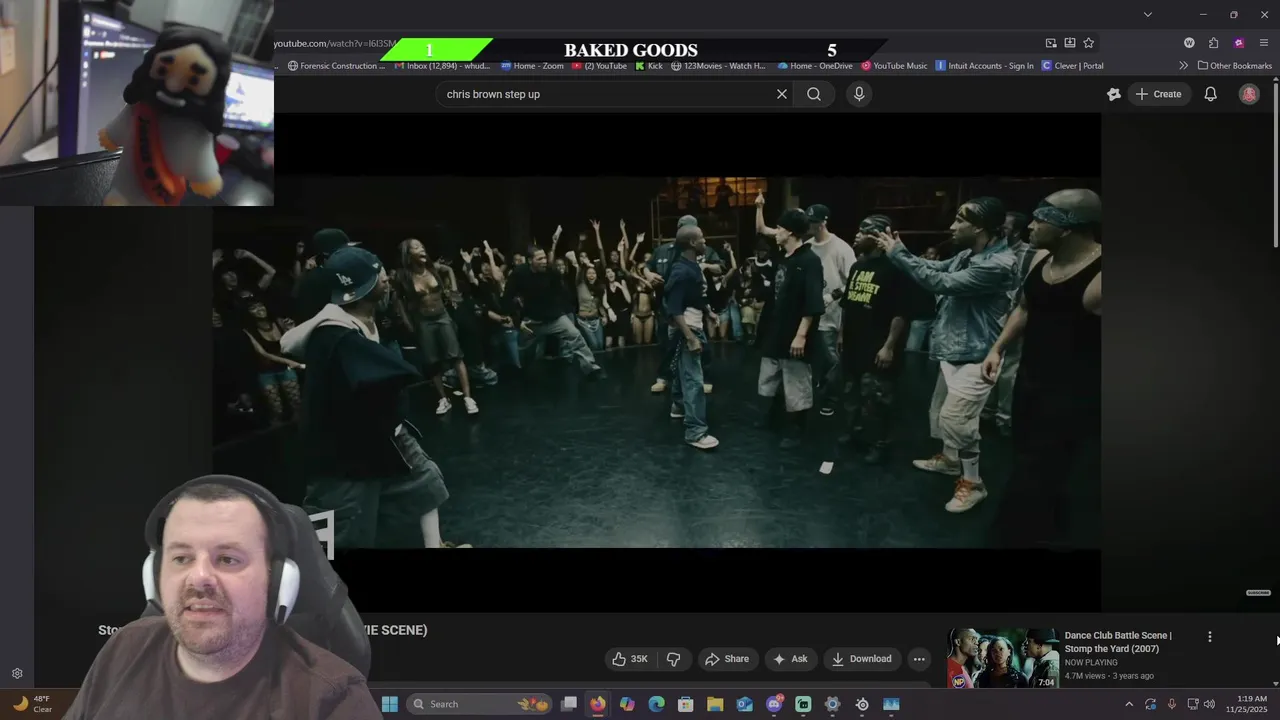Open Copilot from the taskbar
This screenshot has height=720, width=1280.
pyautogui.click(x=627, y=704)
